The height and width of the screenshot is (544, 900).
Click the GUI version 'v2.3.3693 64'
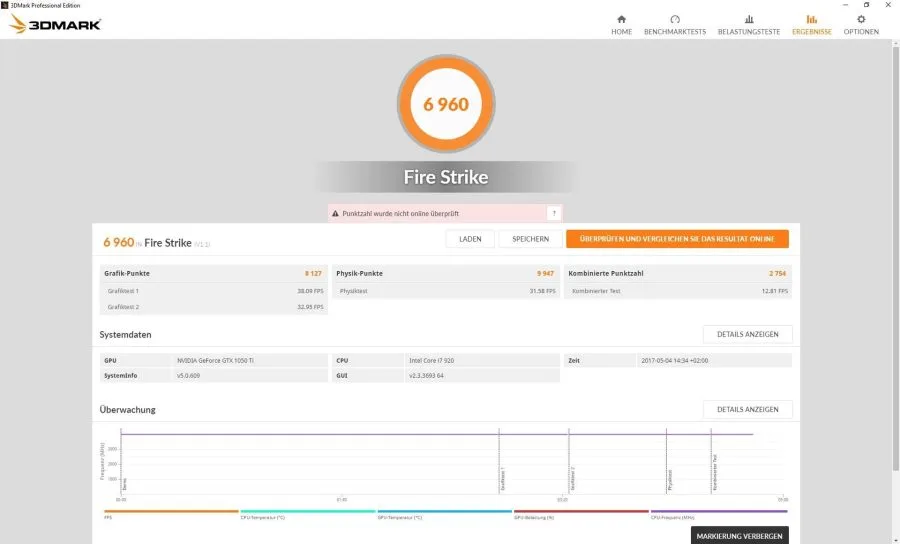(426, 375)
